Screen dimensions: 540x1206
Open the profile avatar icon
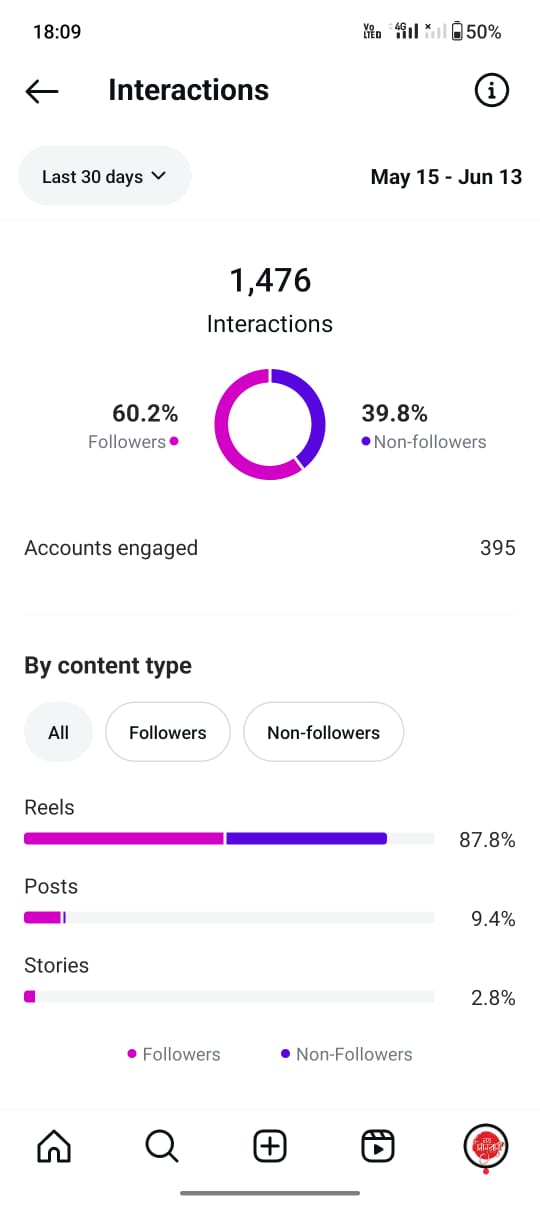point(486,1146)
